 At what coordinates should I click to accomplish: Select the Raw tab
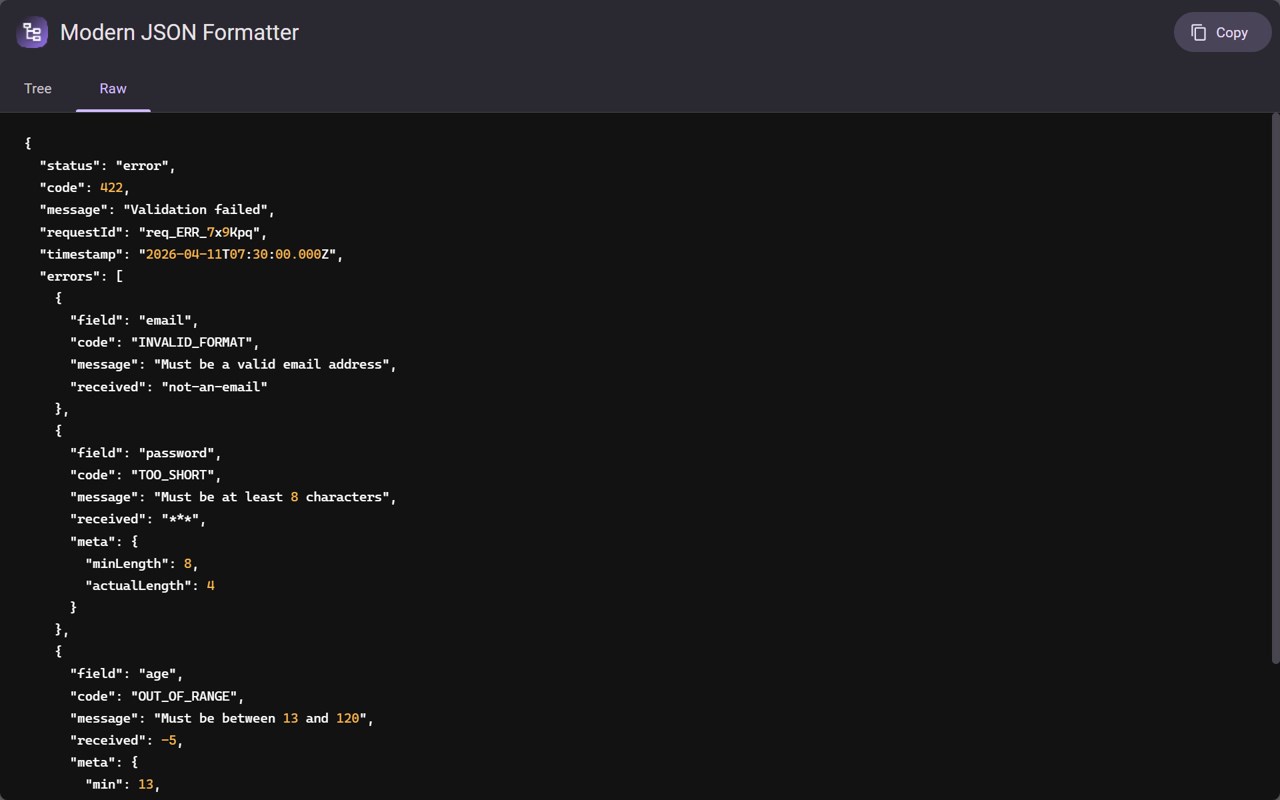(x=113, y=88)
